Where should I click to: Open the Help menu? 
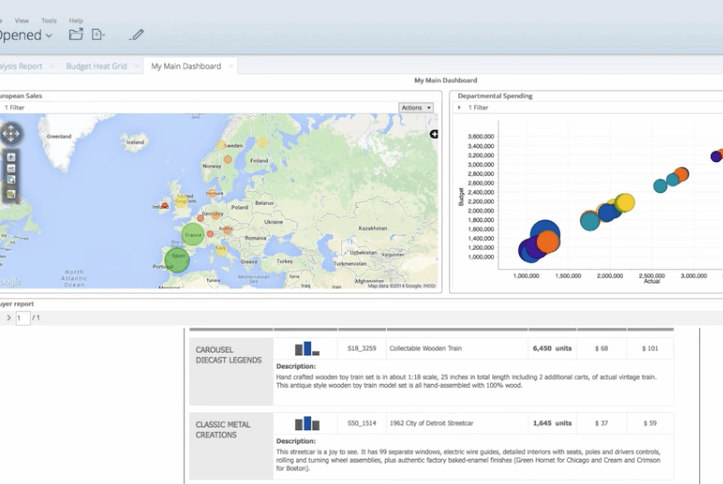76,21
